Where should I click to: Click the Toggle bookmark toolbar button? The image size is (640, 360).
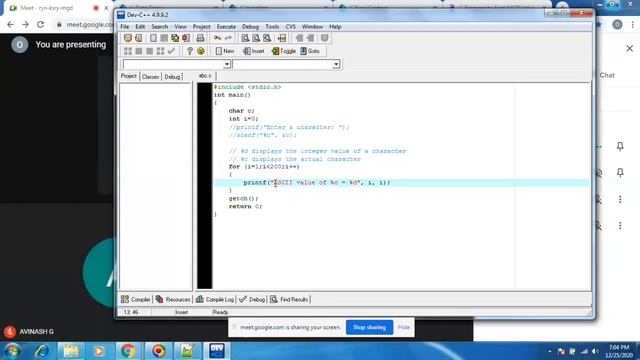click(x=283, y=51)
